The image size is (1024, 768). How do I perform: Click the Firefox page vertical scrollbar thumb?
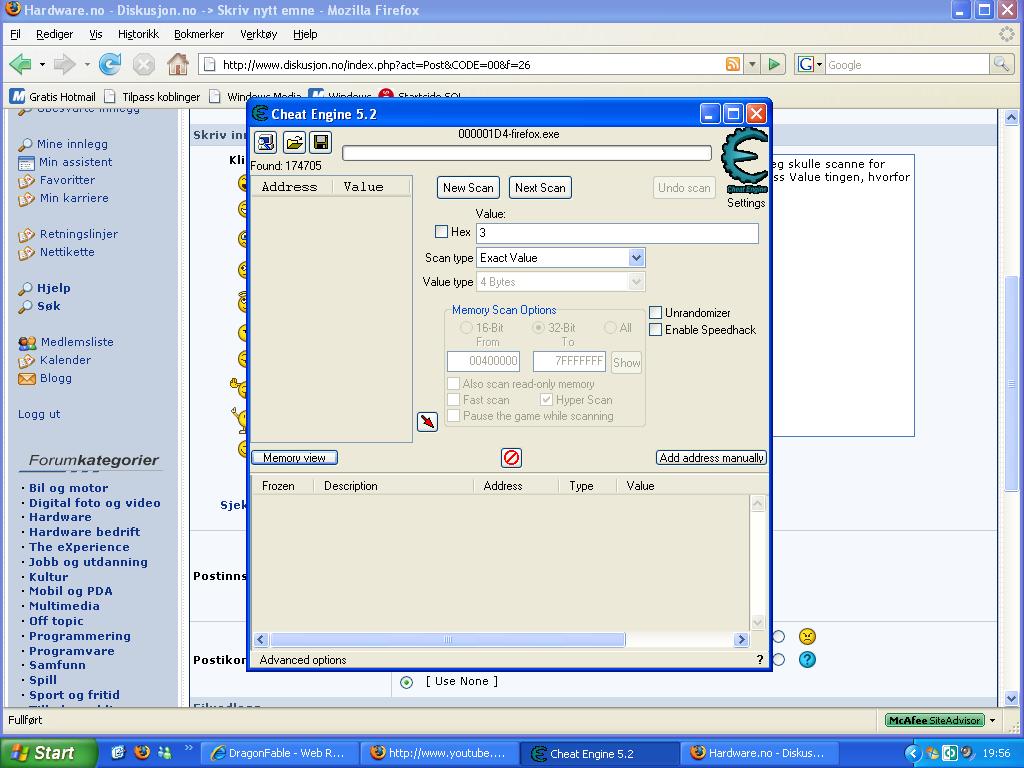point(1011,383)
